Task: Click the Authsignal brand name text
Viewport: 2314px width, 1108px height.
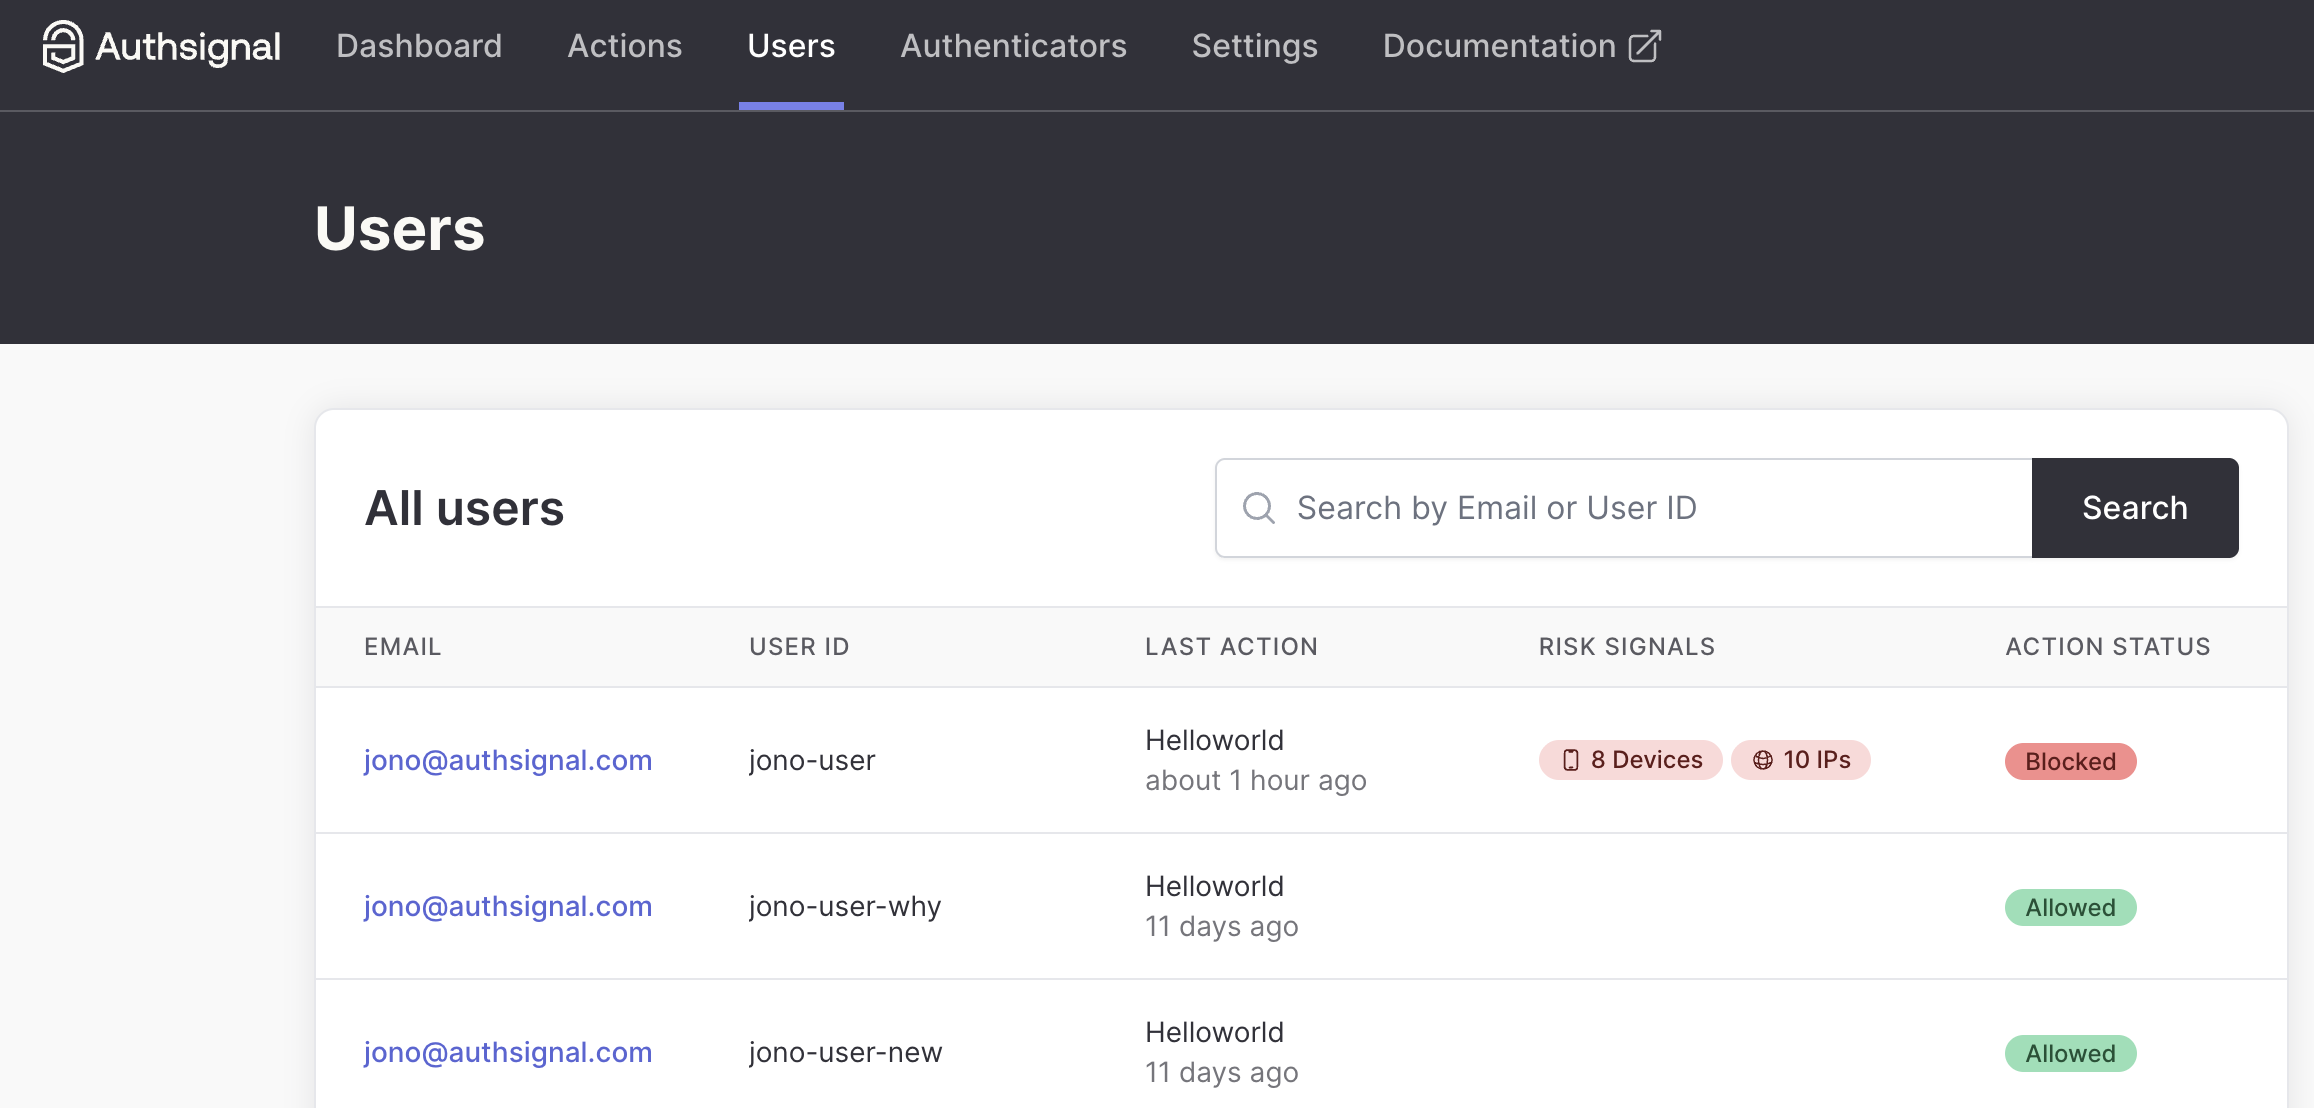Action: 188,46
